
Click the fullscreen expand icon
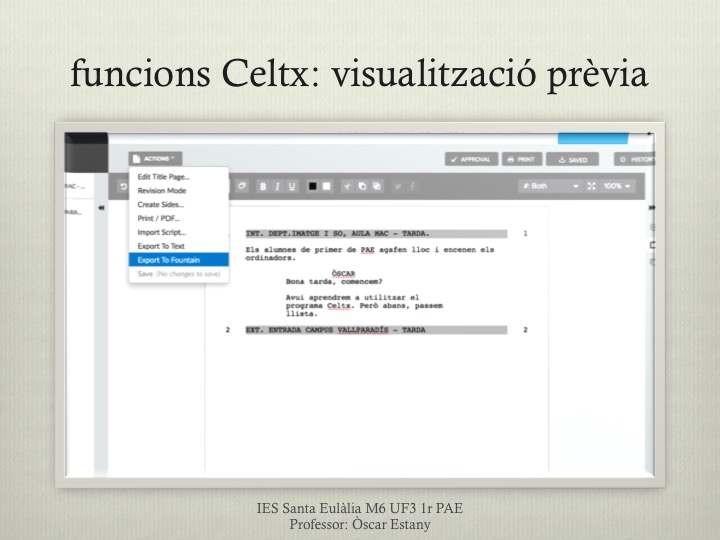tap(589, 186)
